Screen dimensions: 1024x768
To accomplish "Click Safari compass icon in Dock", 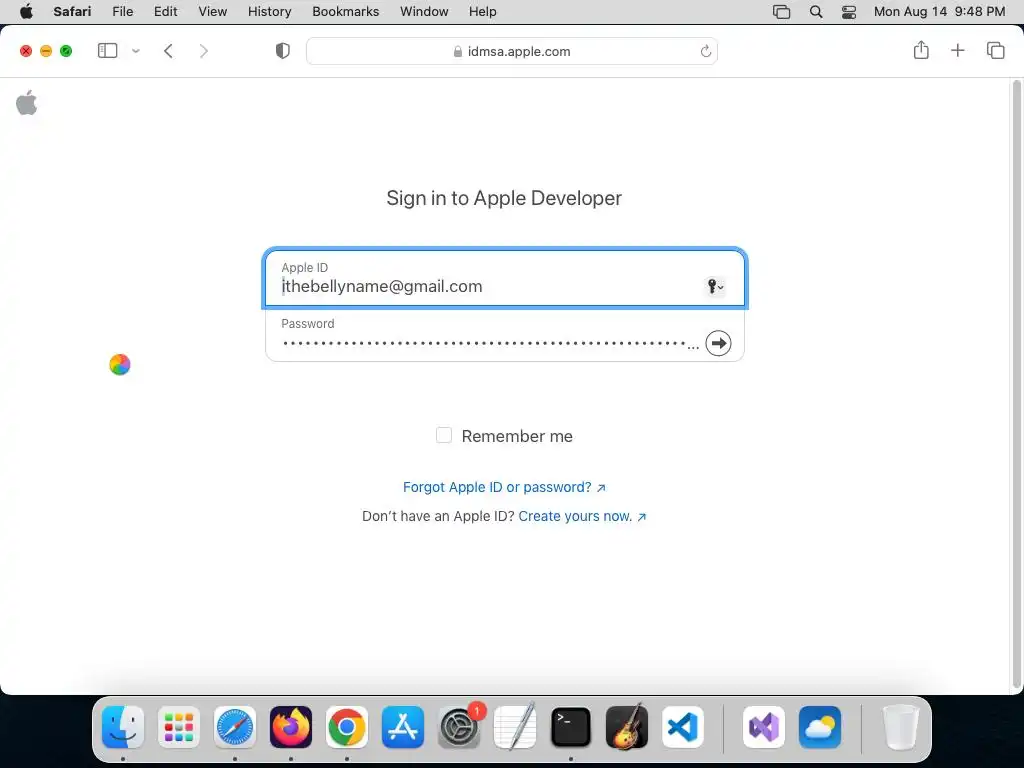I will pos(235,727).
